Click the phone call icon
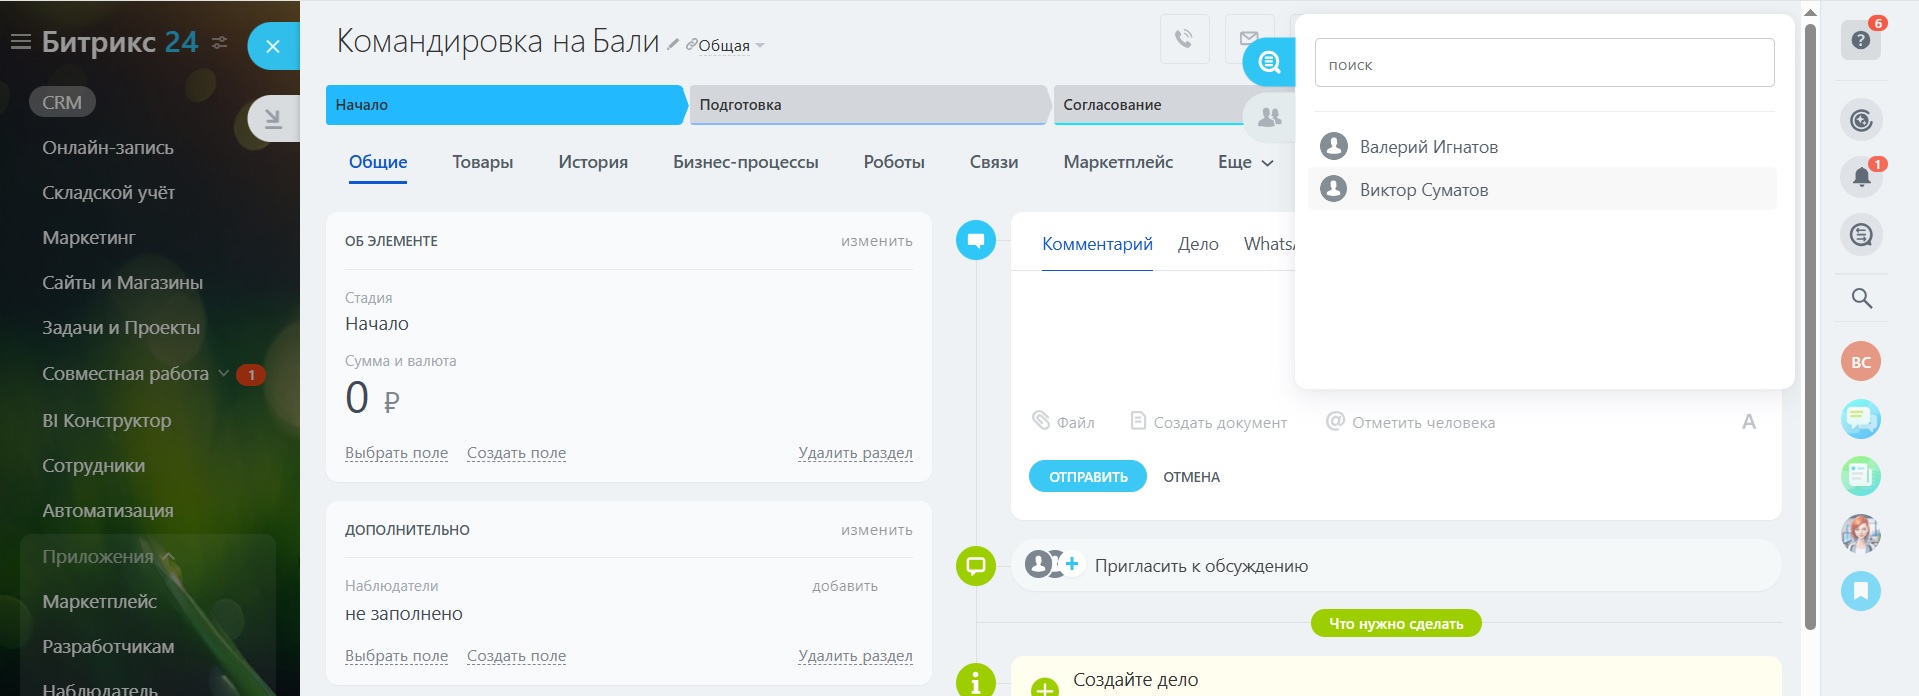This screenshot has height=696, width=1919. [1184, 39]
